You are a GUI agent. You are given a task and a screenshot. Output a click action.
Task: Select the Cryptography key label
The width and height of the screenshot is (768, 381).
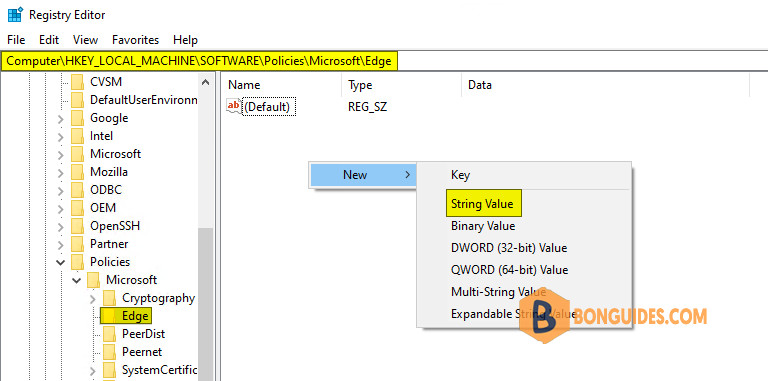point(158,298)
